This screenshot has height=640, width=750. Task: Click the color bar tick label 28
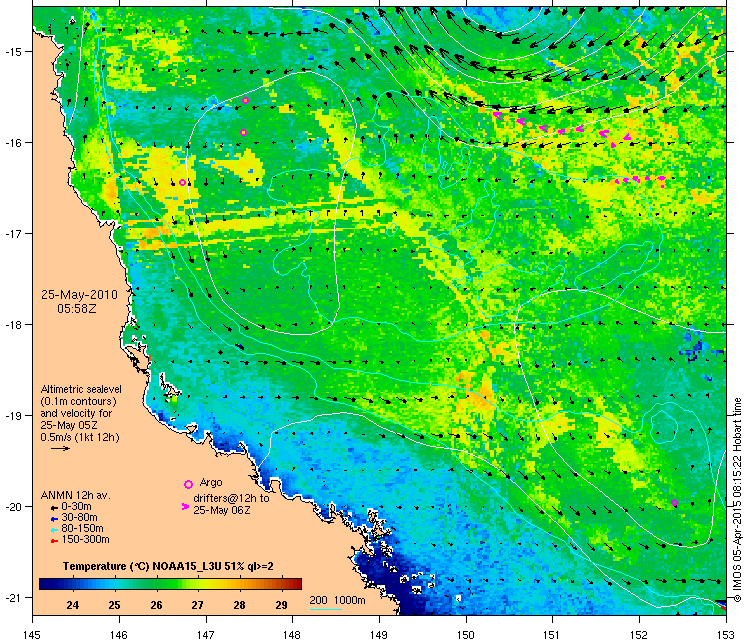tap(239, 605)
